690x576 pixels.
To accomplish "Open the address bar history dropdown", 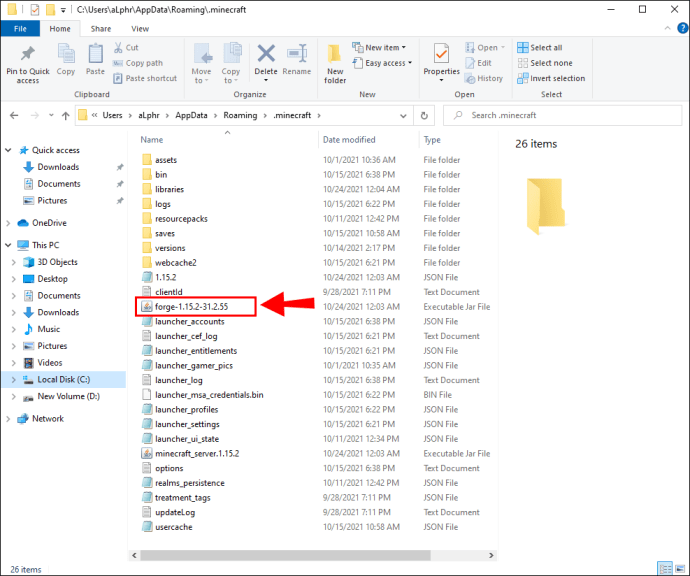I will point(403,116).
